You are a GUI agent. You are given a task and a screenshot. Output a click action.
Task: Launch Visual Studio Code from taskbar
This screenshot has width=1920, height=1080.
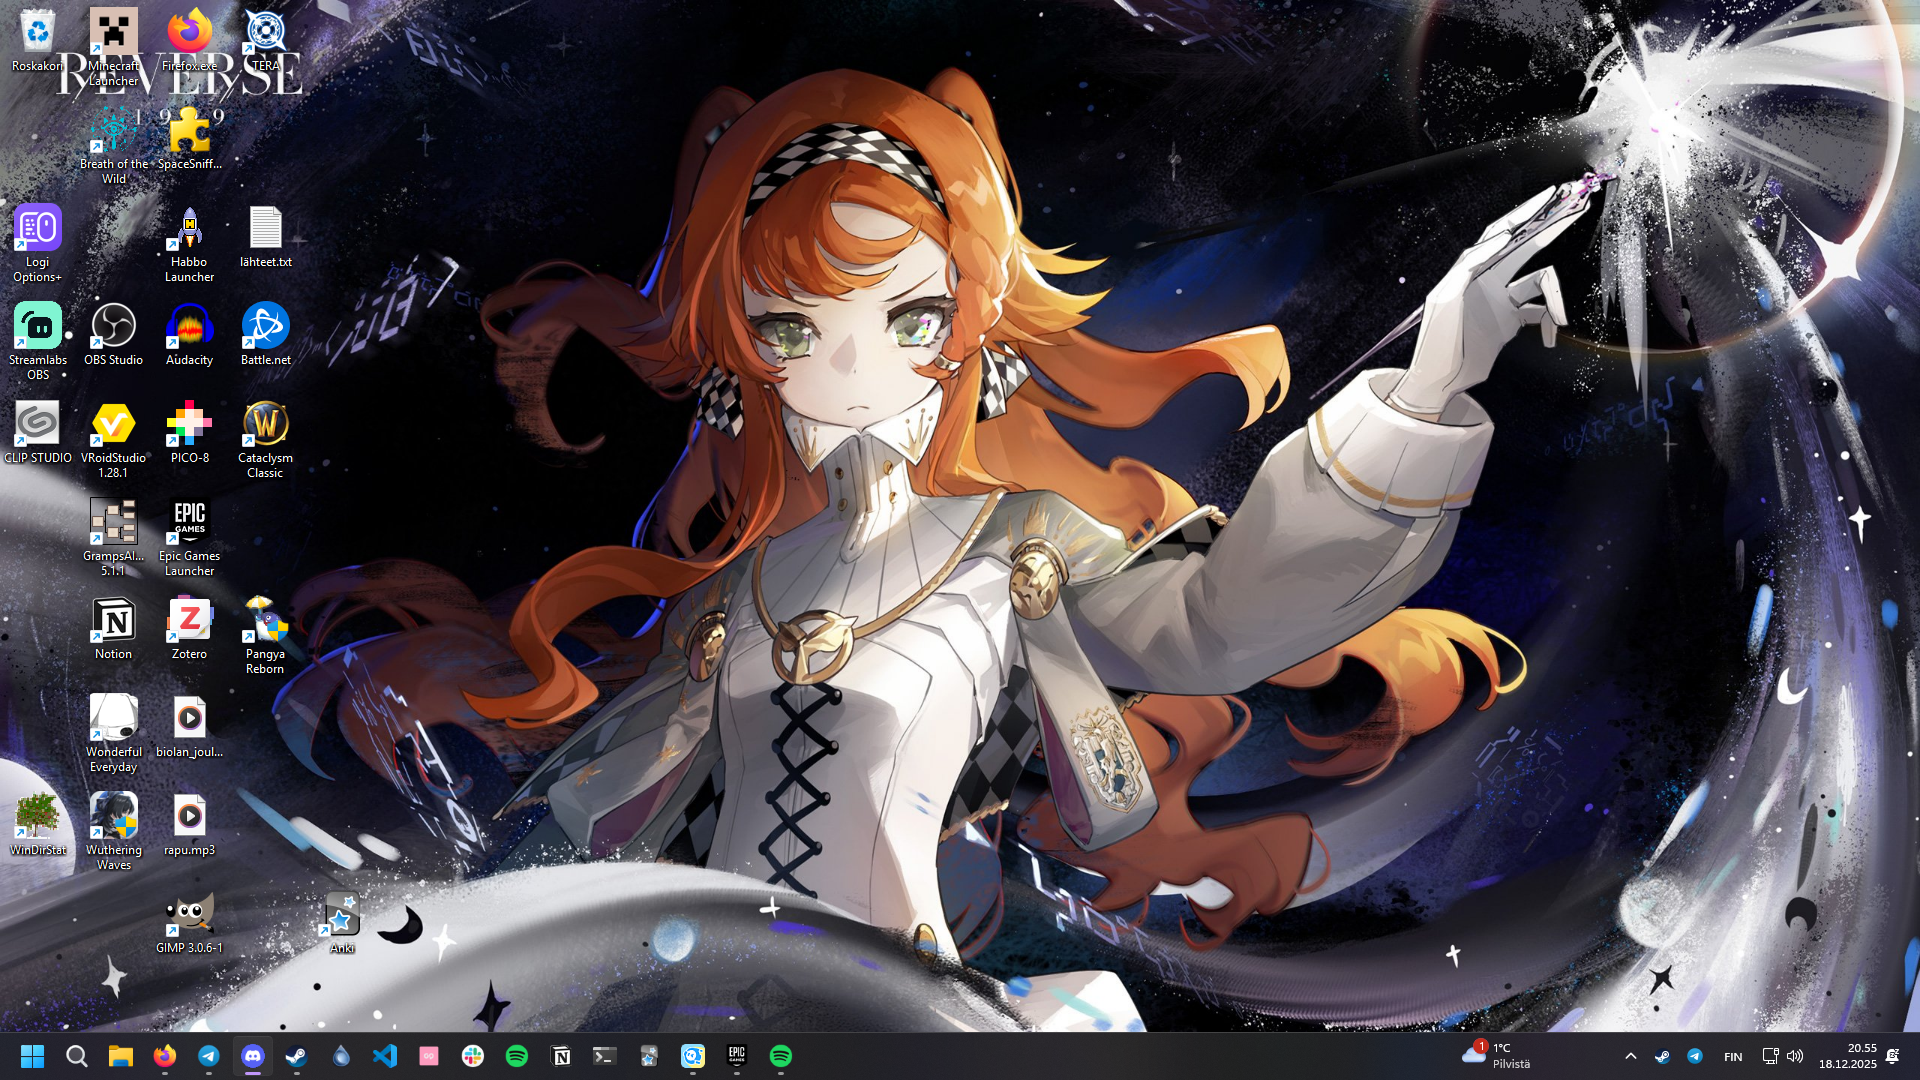pyautogui.click(x=385, y=1056)
